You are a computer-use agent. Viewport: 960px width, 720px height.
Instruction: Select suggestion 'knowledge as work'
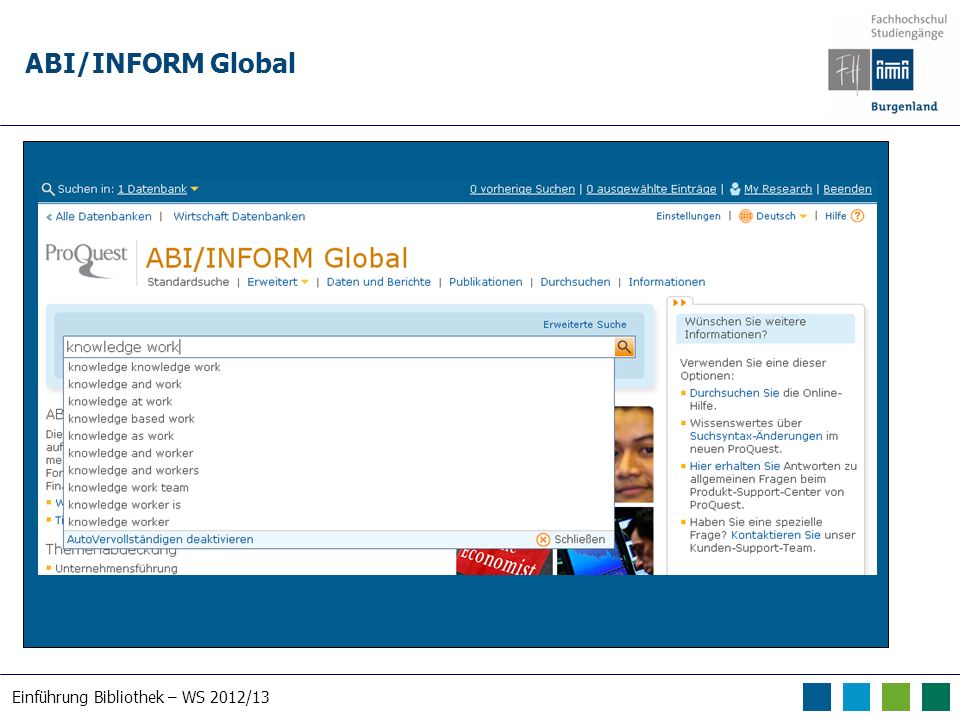[x=339, y=435]
